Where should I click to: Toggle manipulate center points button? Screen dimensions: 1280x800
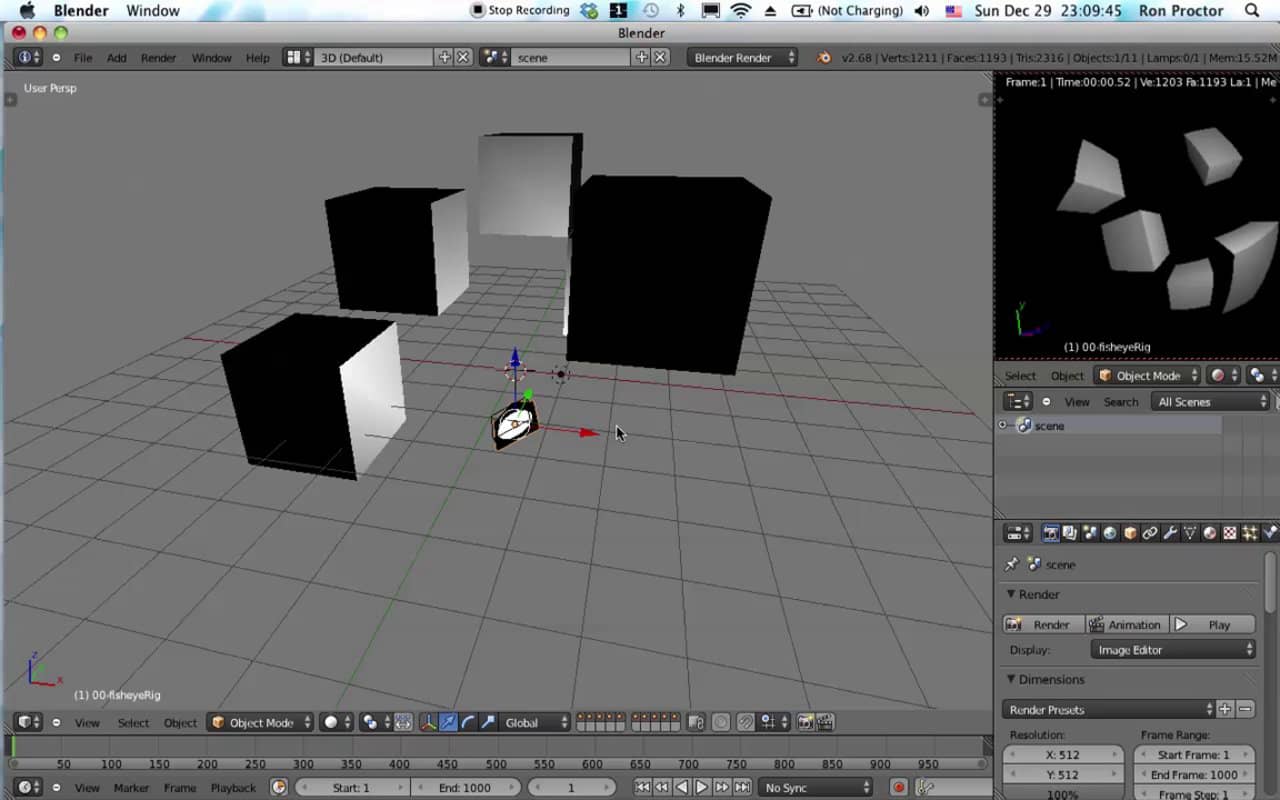click(x=403, y=722)
